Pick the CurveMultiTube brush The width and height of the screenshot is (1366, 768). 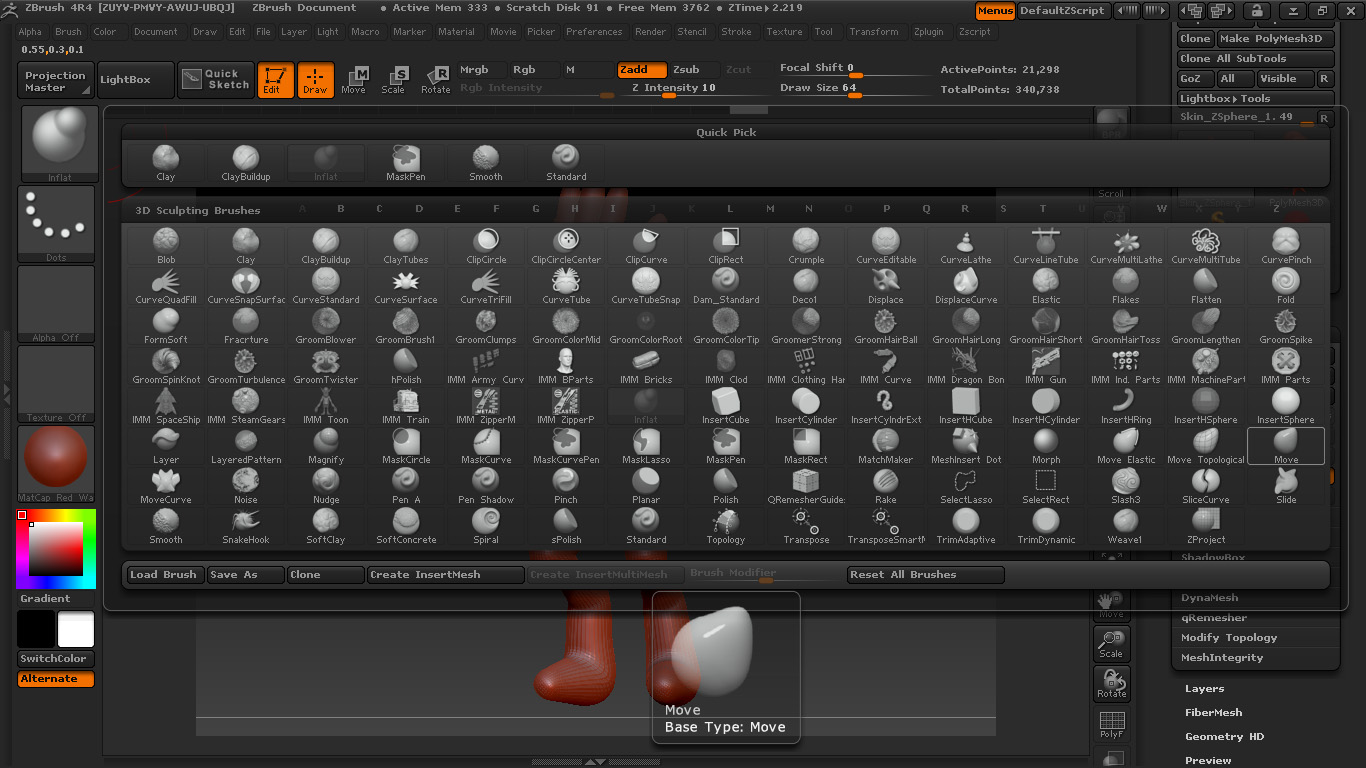tap(1206, 246)
